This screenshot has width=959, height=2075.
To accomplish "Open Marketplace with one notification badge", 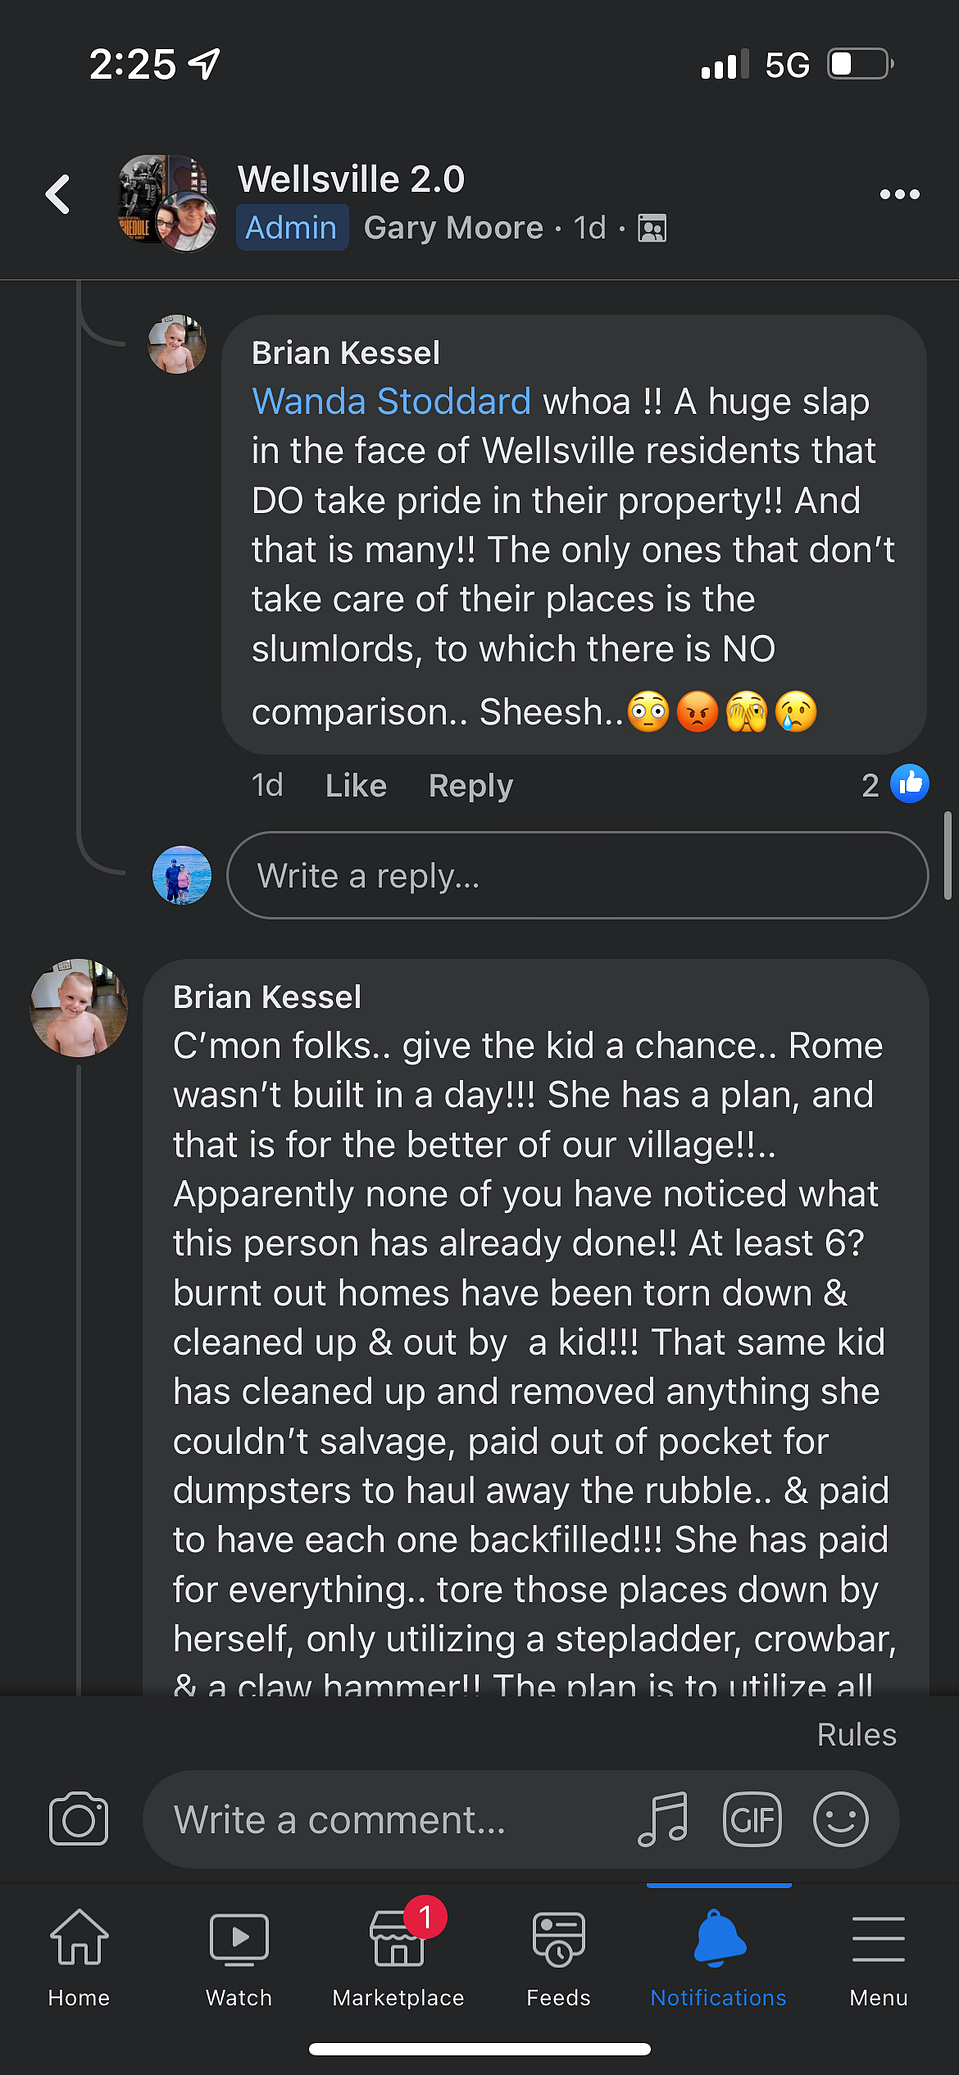I will pyautogui.click(x=399, y=1955).
